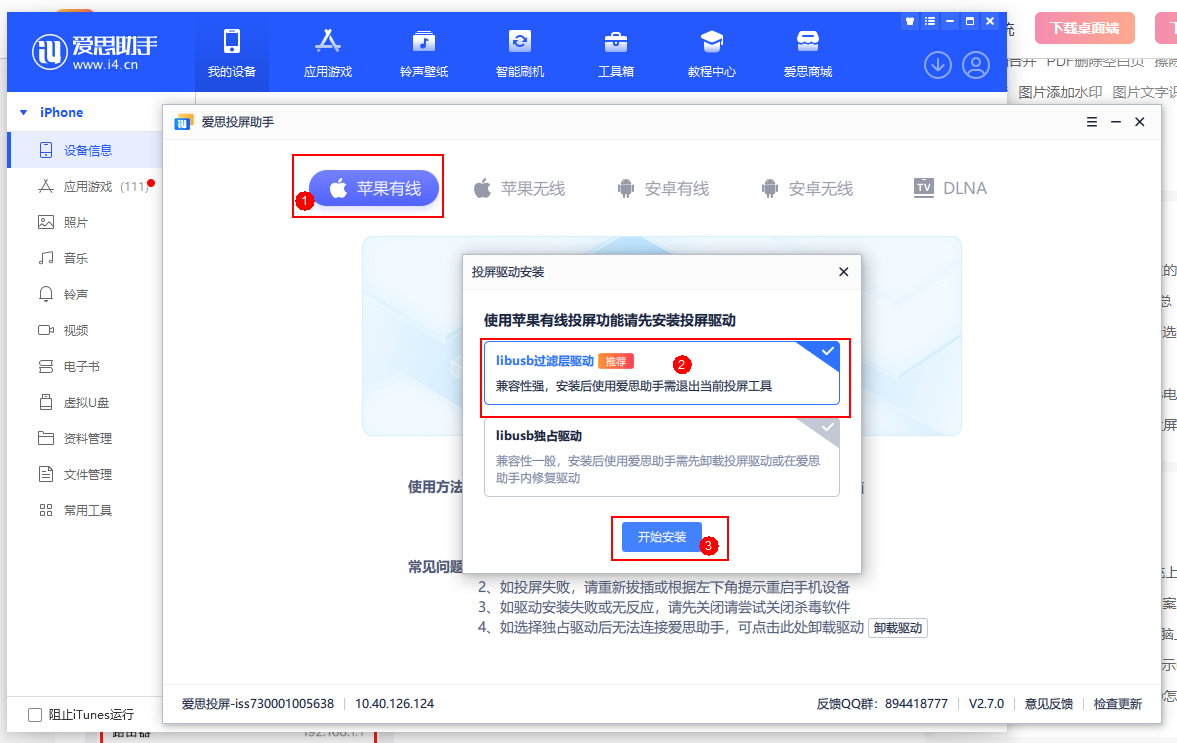1177x743 pixels.
Task: Open the 教程中心 section
Action: coord(712,53)
